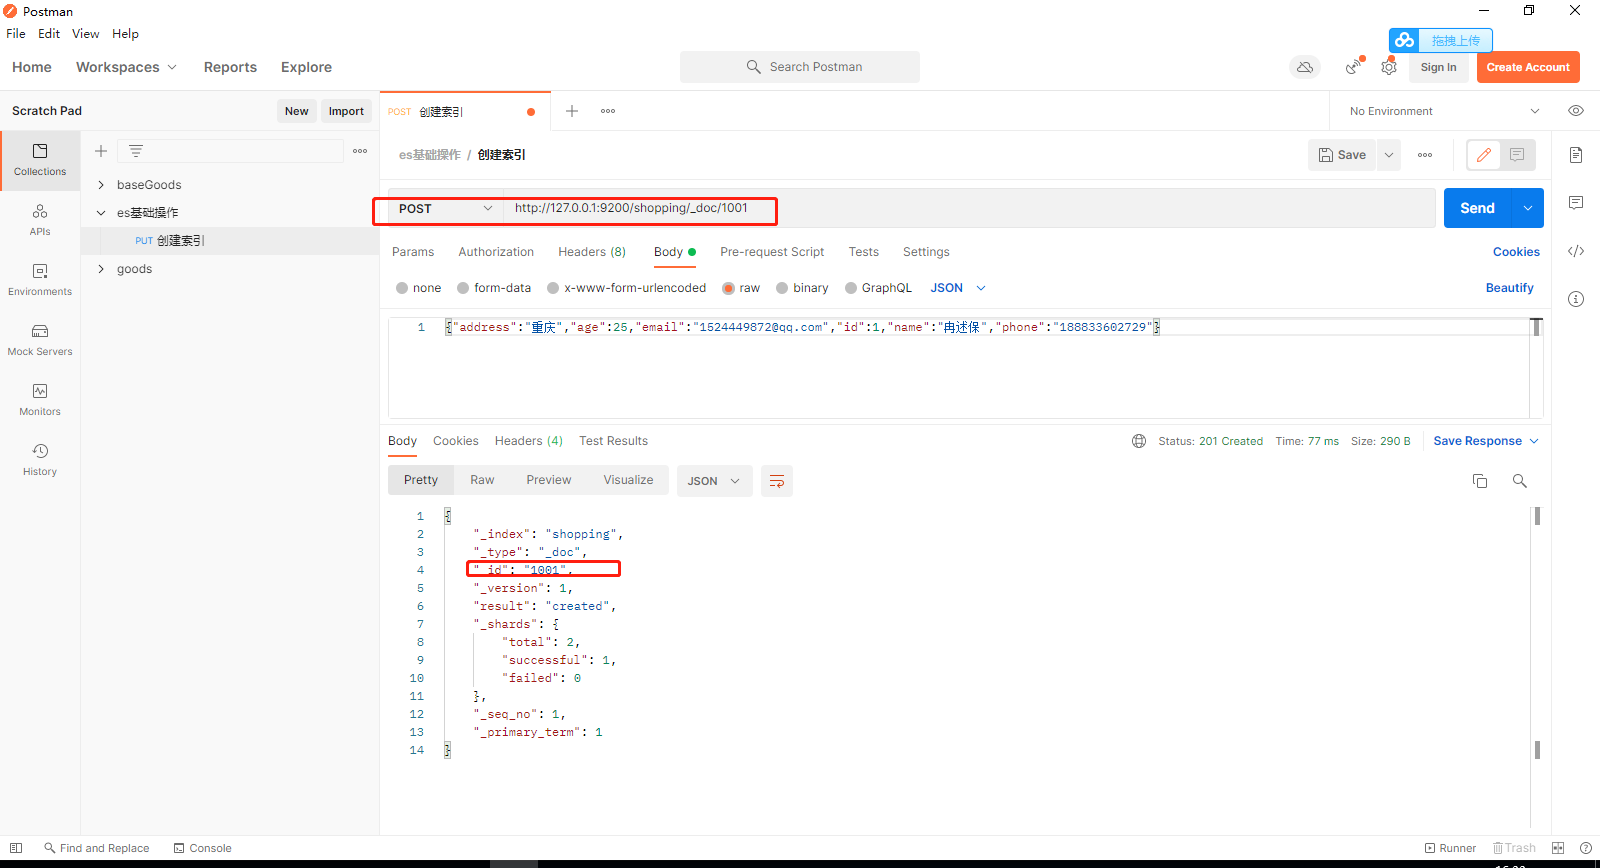Select the x-www-form-urlencoded body radio
Image resolution: width=1600 pixels, height=868 pixels.
[x=553, y=288]
